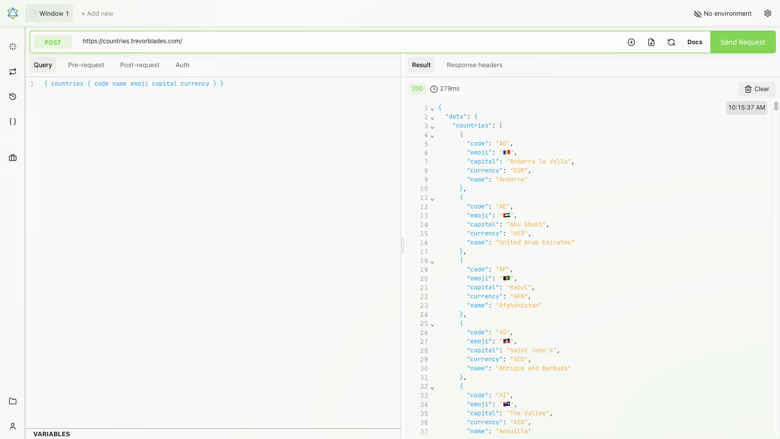Screen dimensions: 780x439
Task: Open the settings gear icon
Action: tap(768, 13)
